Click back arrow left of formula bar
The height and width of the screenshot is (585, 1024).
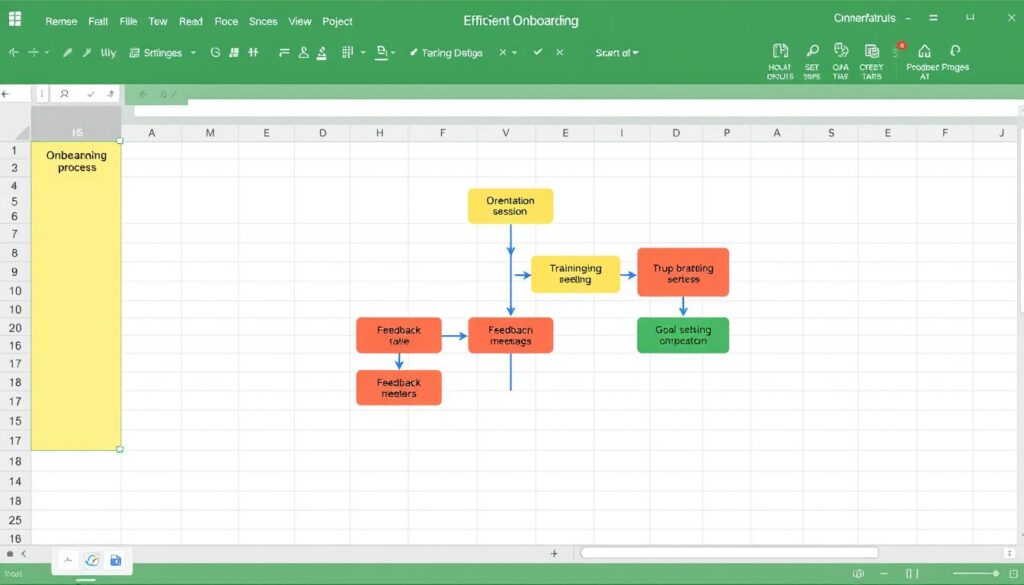tap(6, 94)
